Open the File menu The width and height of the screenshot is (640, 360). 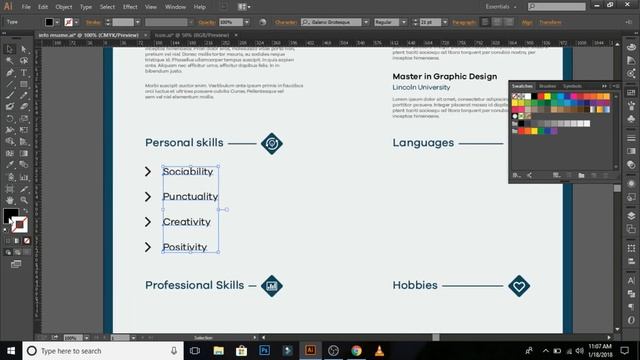pyautogui.click(x=26, y=7)
